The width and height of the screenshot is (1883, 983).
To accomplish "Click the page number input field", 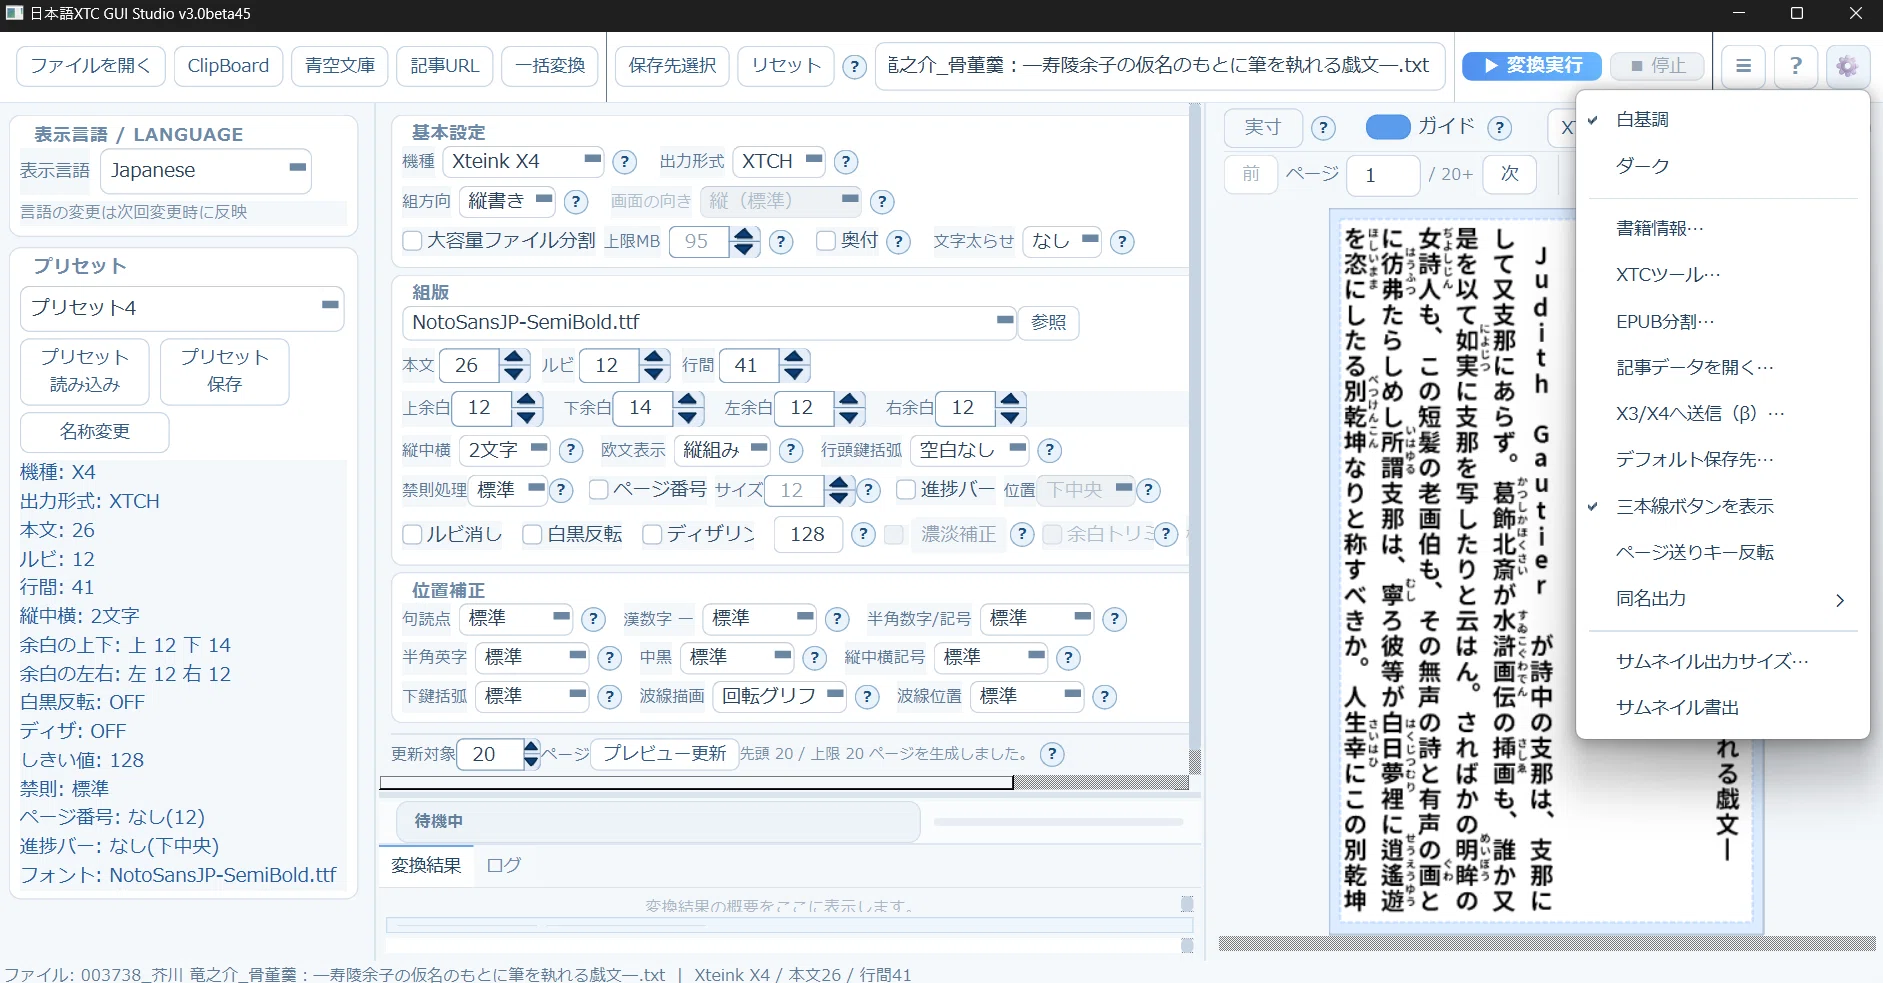I will 1383,175.
